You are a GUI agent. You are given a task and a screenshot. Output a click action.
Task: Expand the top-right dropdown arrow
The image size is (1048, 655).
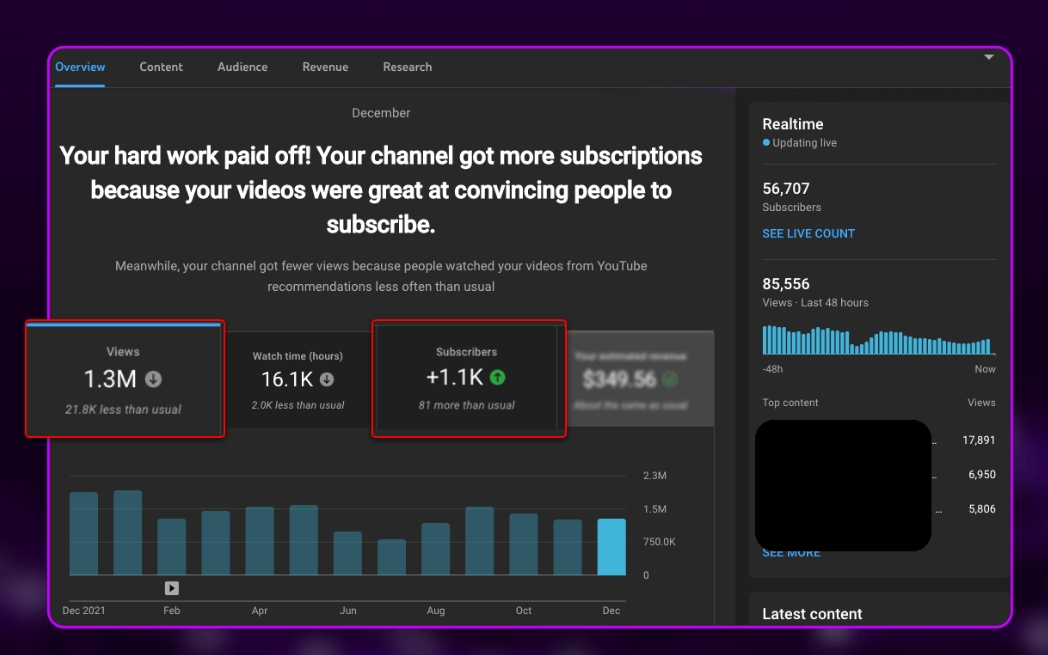point(989,57)
